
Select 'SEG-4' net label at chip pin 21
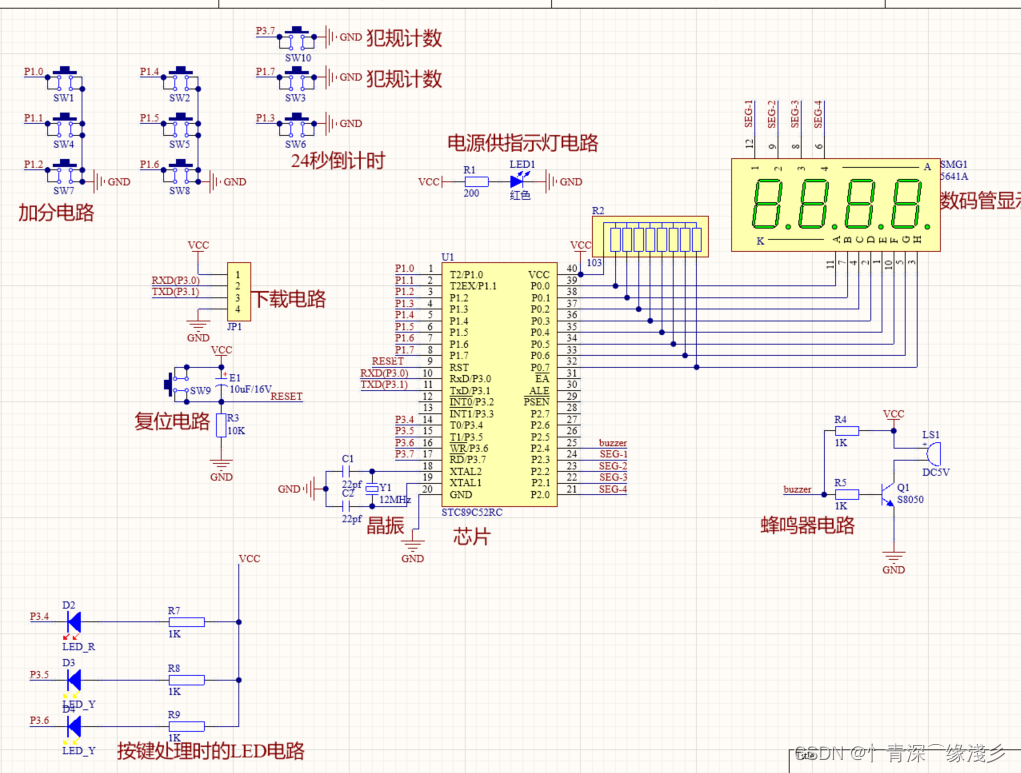click(613, 489)
